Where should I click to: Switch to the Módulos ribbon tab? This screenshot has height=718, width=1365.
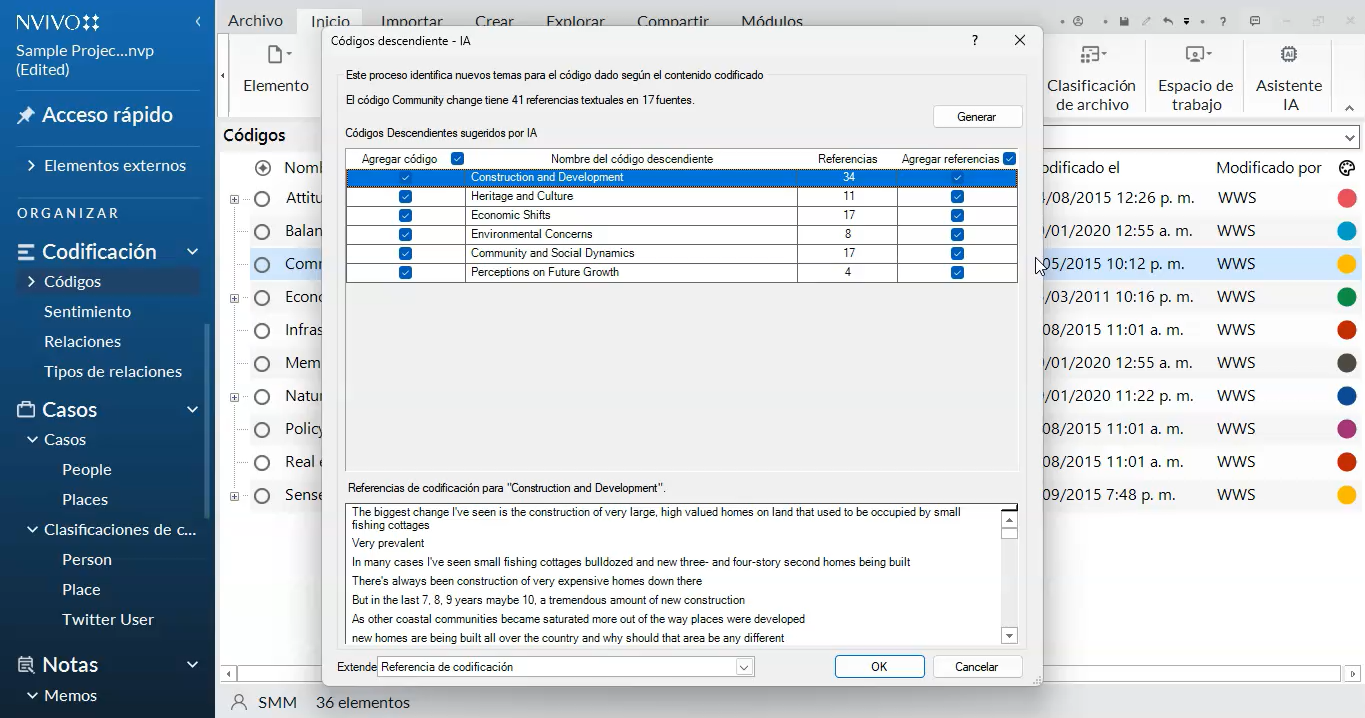[771, 21]
